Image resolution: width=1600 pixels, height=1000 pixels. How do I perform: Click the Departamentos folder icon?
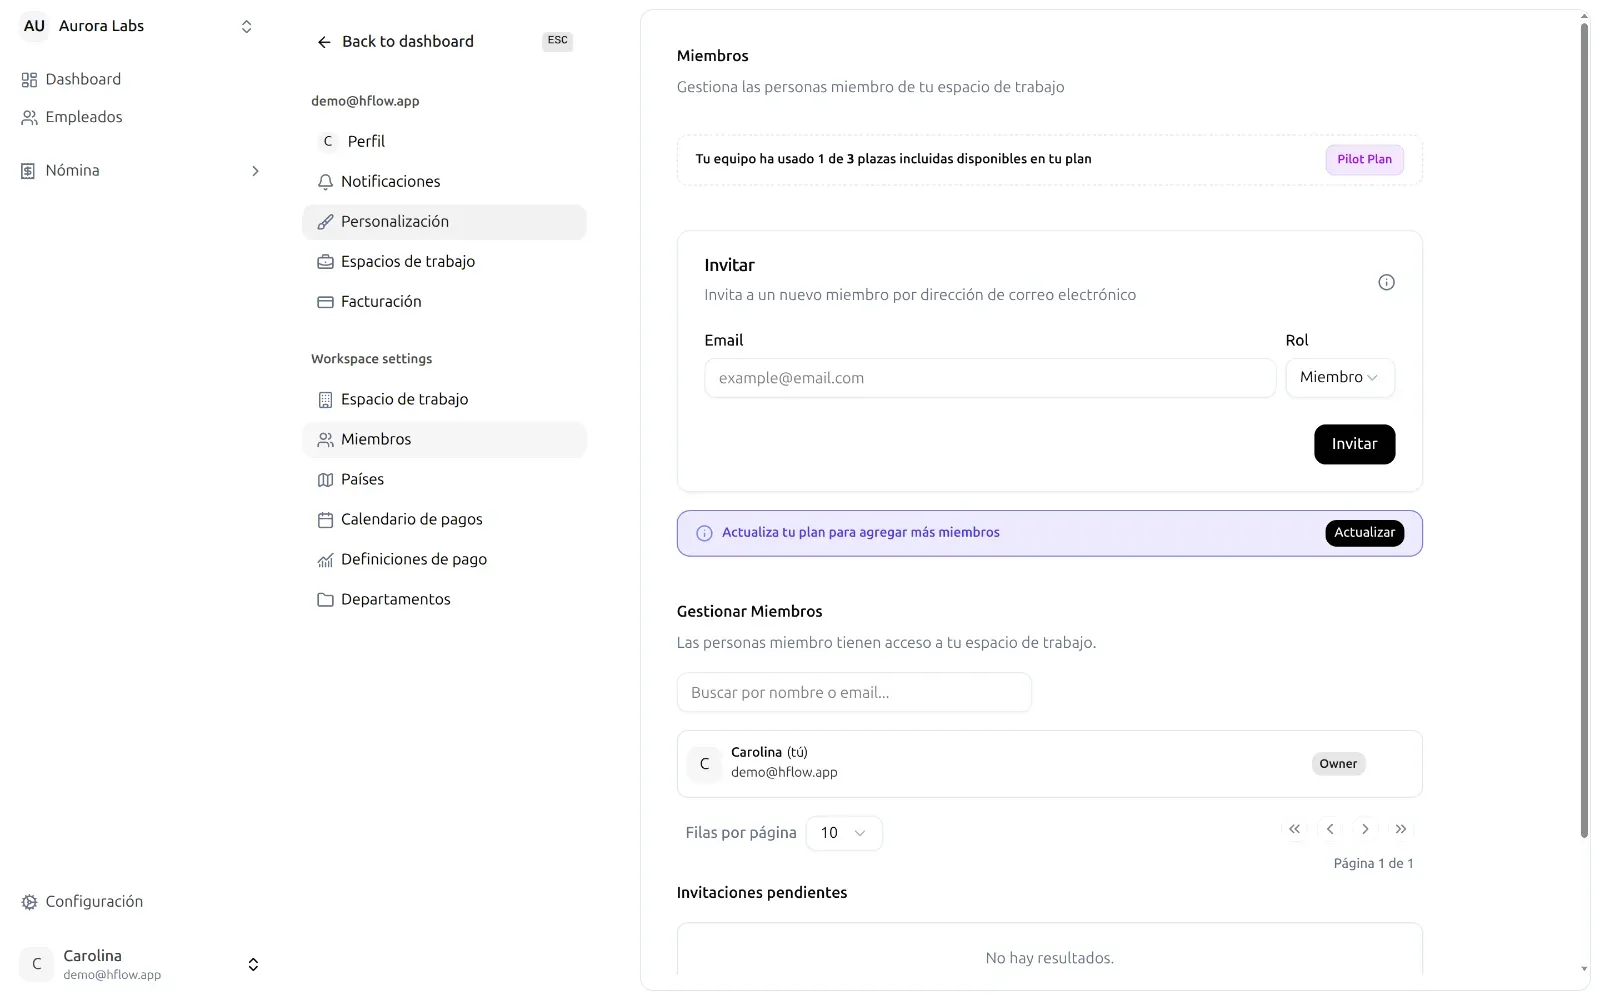point(325,600)
